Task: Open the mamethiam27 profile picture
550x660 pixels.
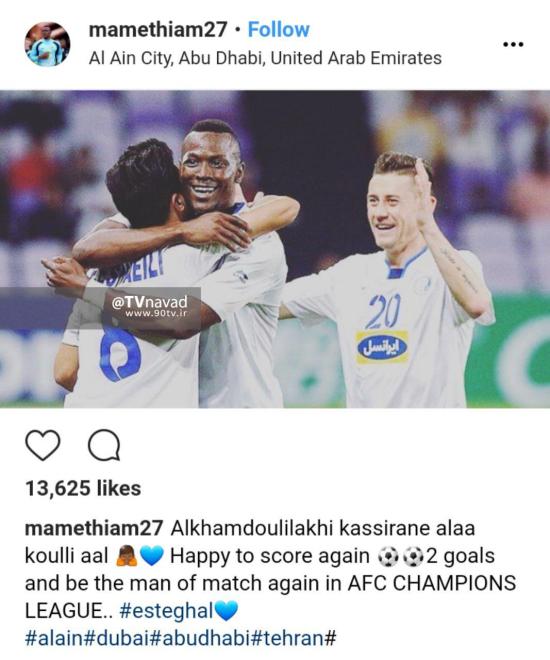Action: click(x=47, y=44)
